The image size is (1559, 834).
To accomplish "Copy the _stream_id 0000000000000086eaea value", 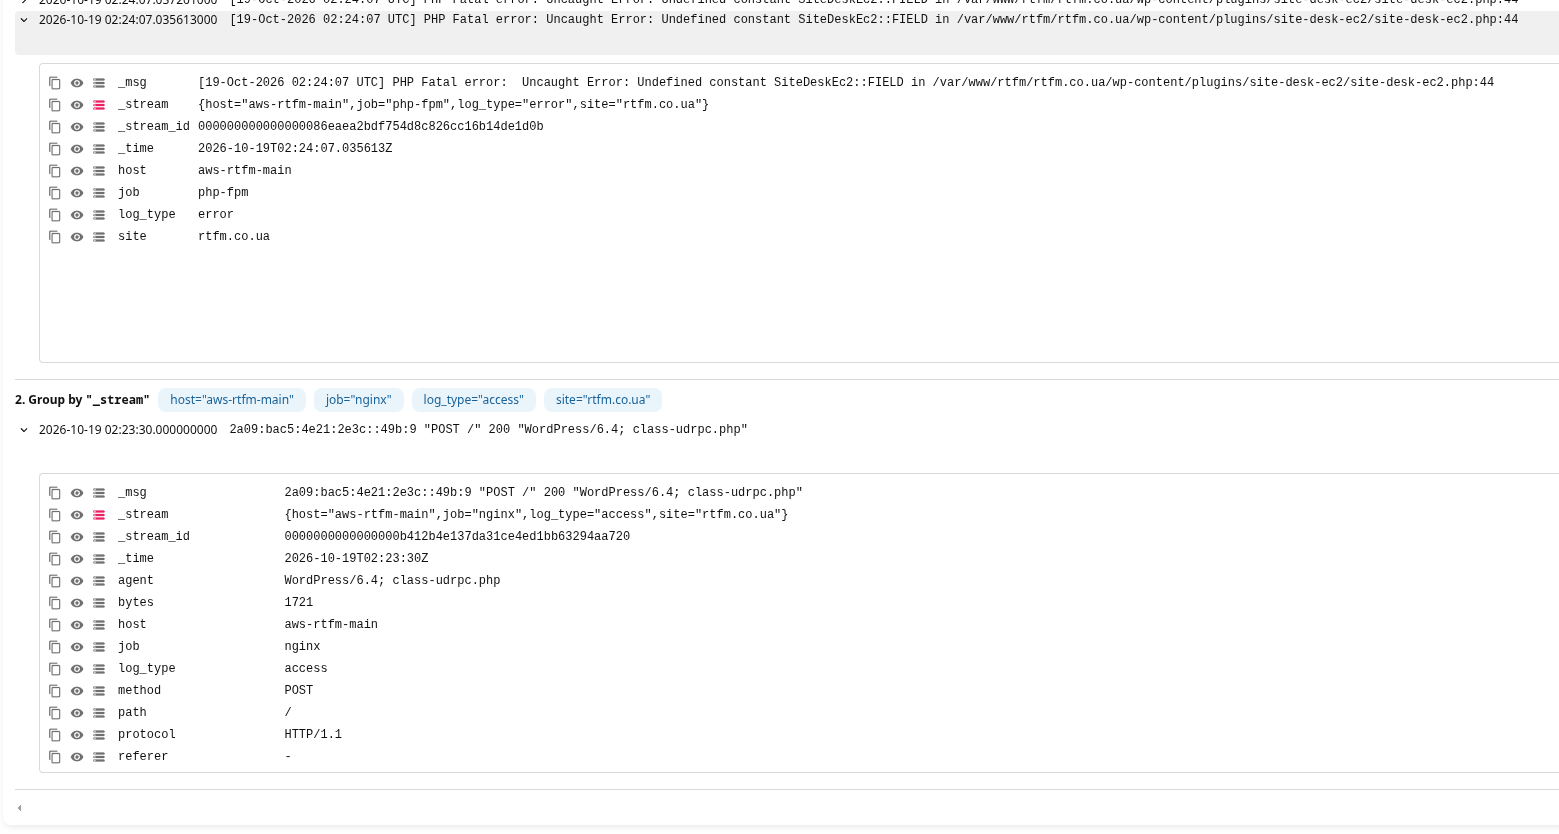I will [55, 127].
